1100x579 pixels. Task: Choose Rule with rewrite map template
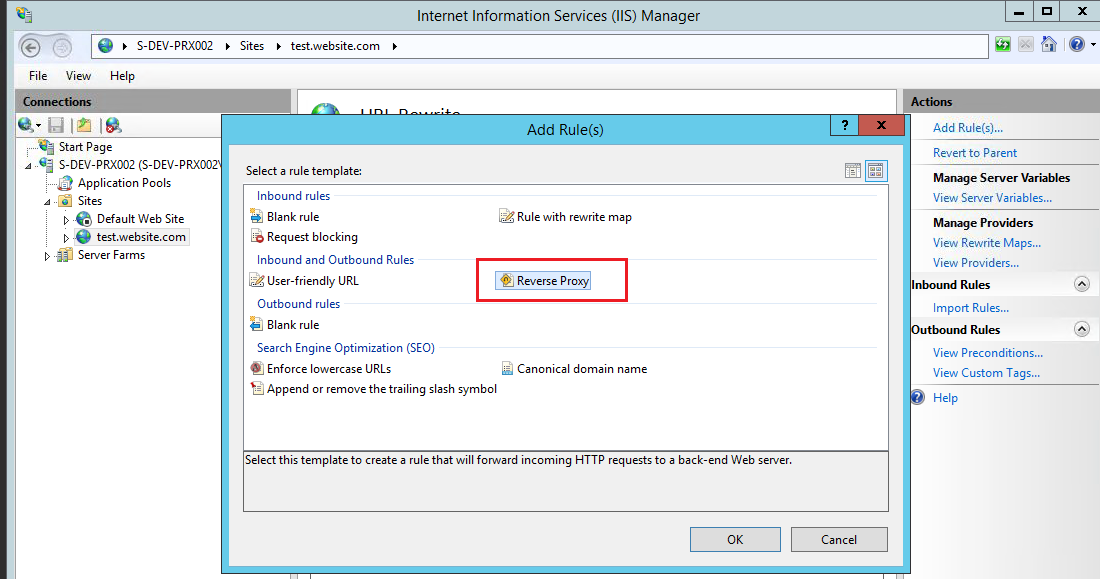click(573, 217)
